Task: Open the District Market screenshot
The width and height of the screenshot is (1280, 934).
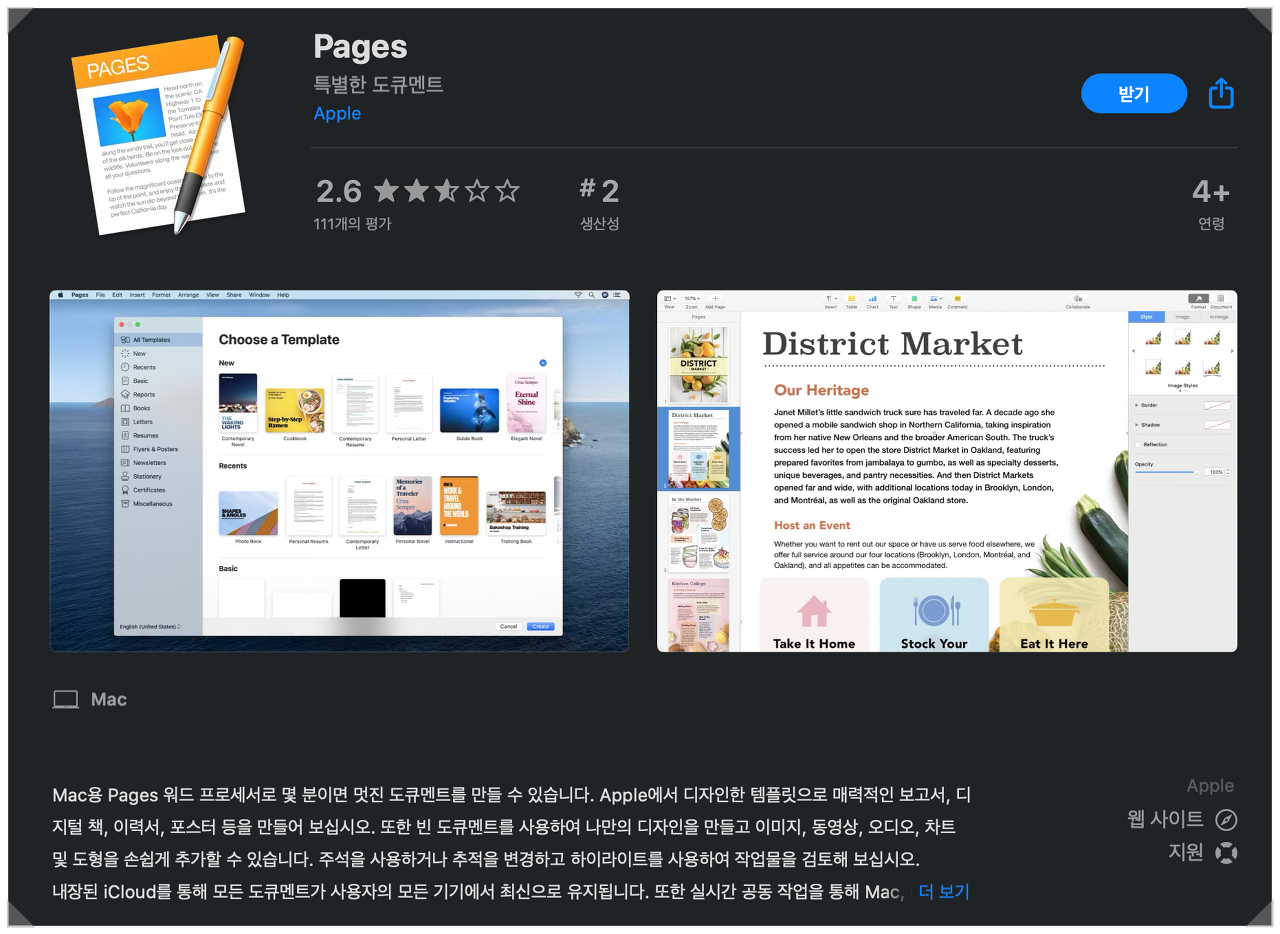Action: point(947,471)
